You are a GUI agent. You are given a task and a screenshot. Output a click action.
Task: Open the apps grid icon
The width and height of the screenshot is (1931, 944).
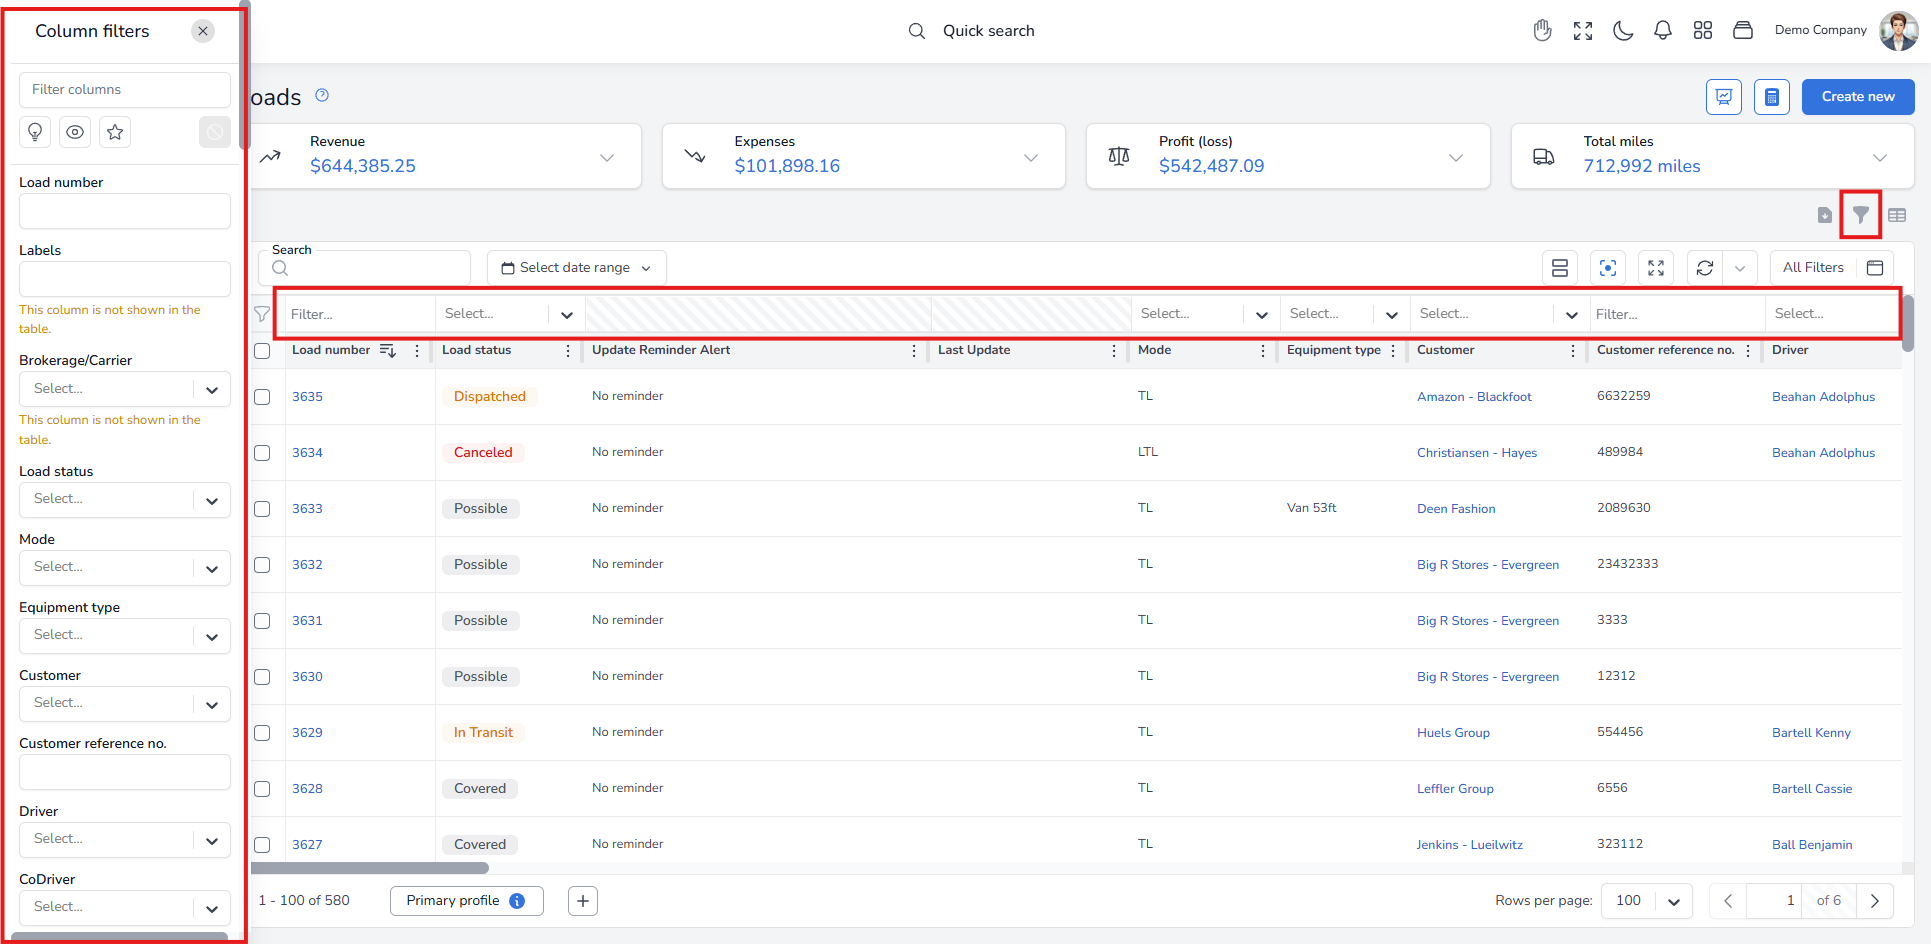click(1703, 31)
